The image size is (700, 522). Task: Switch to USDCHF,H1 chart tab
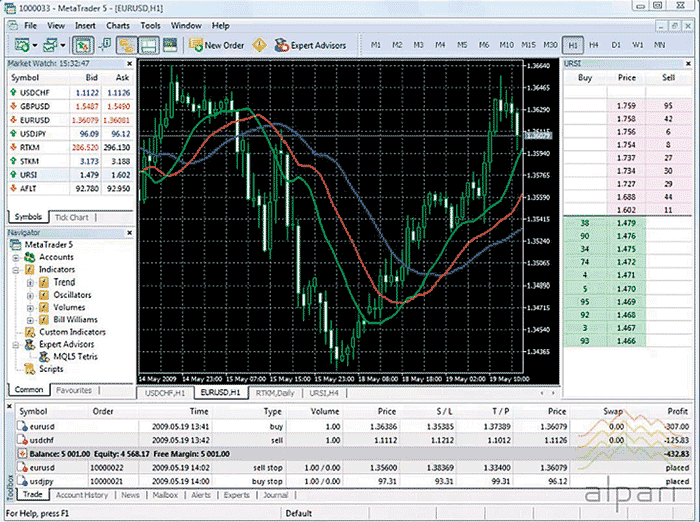165,393
